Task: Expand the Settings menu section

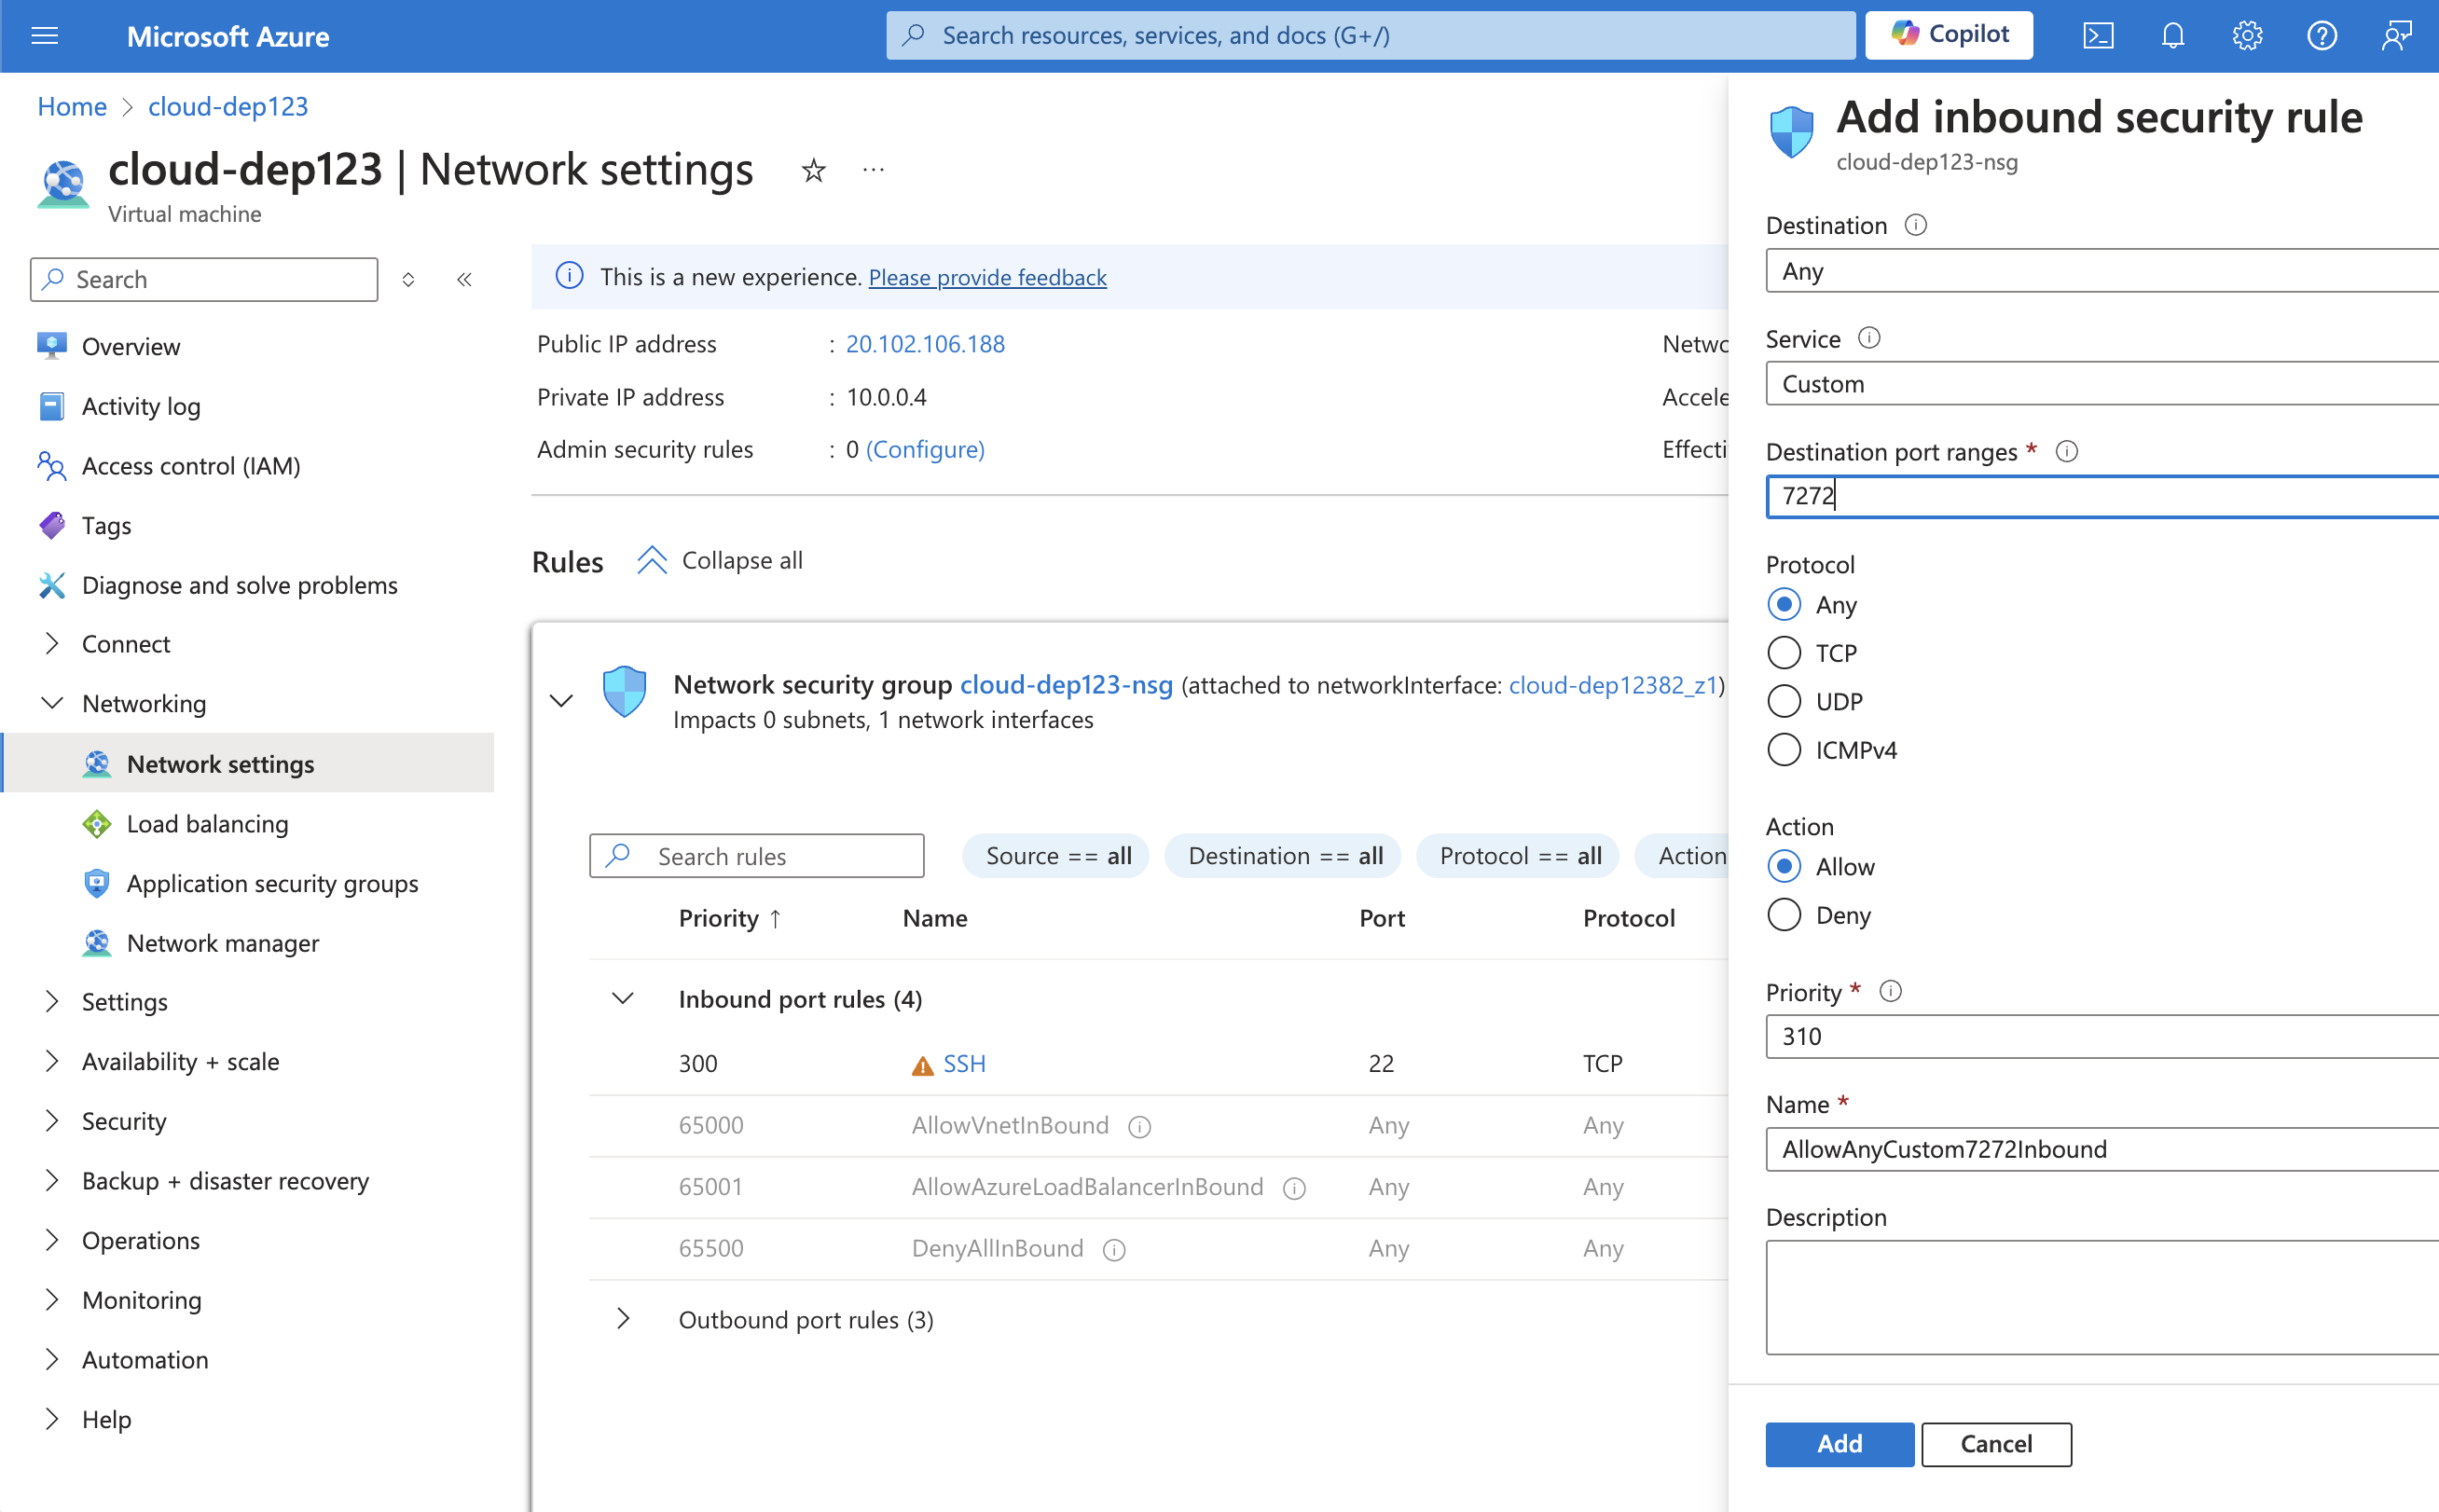Action: [52, 1001]
